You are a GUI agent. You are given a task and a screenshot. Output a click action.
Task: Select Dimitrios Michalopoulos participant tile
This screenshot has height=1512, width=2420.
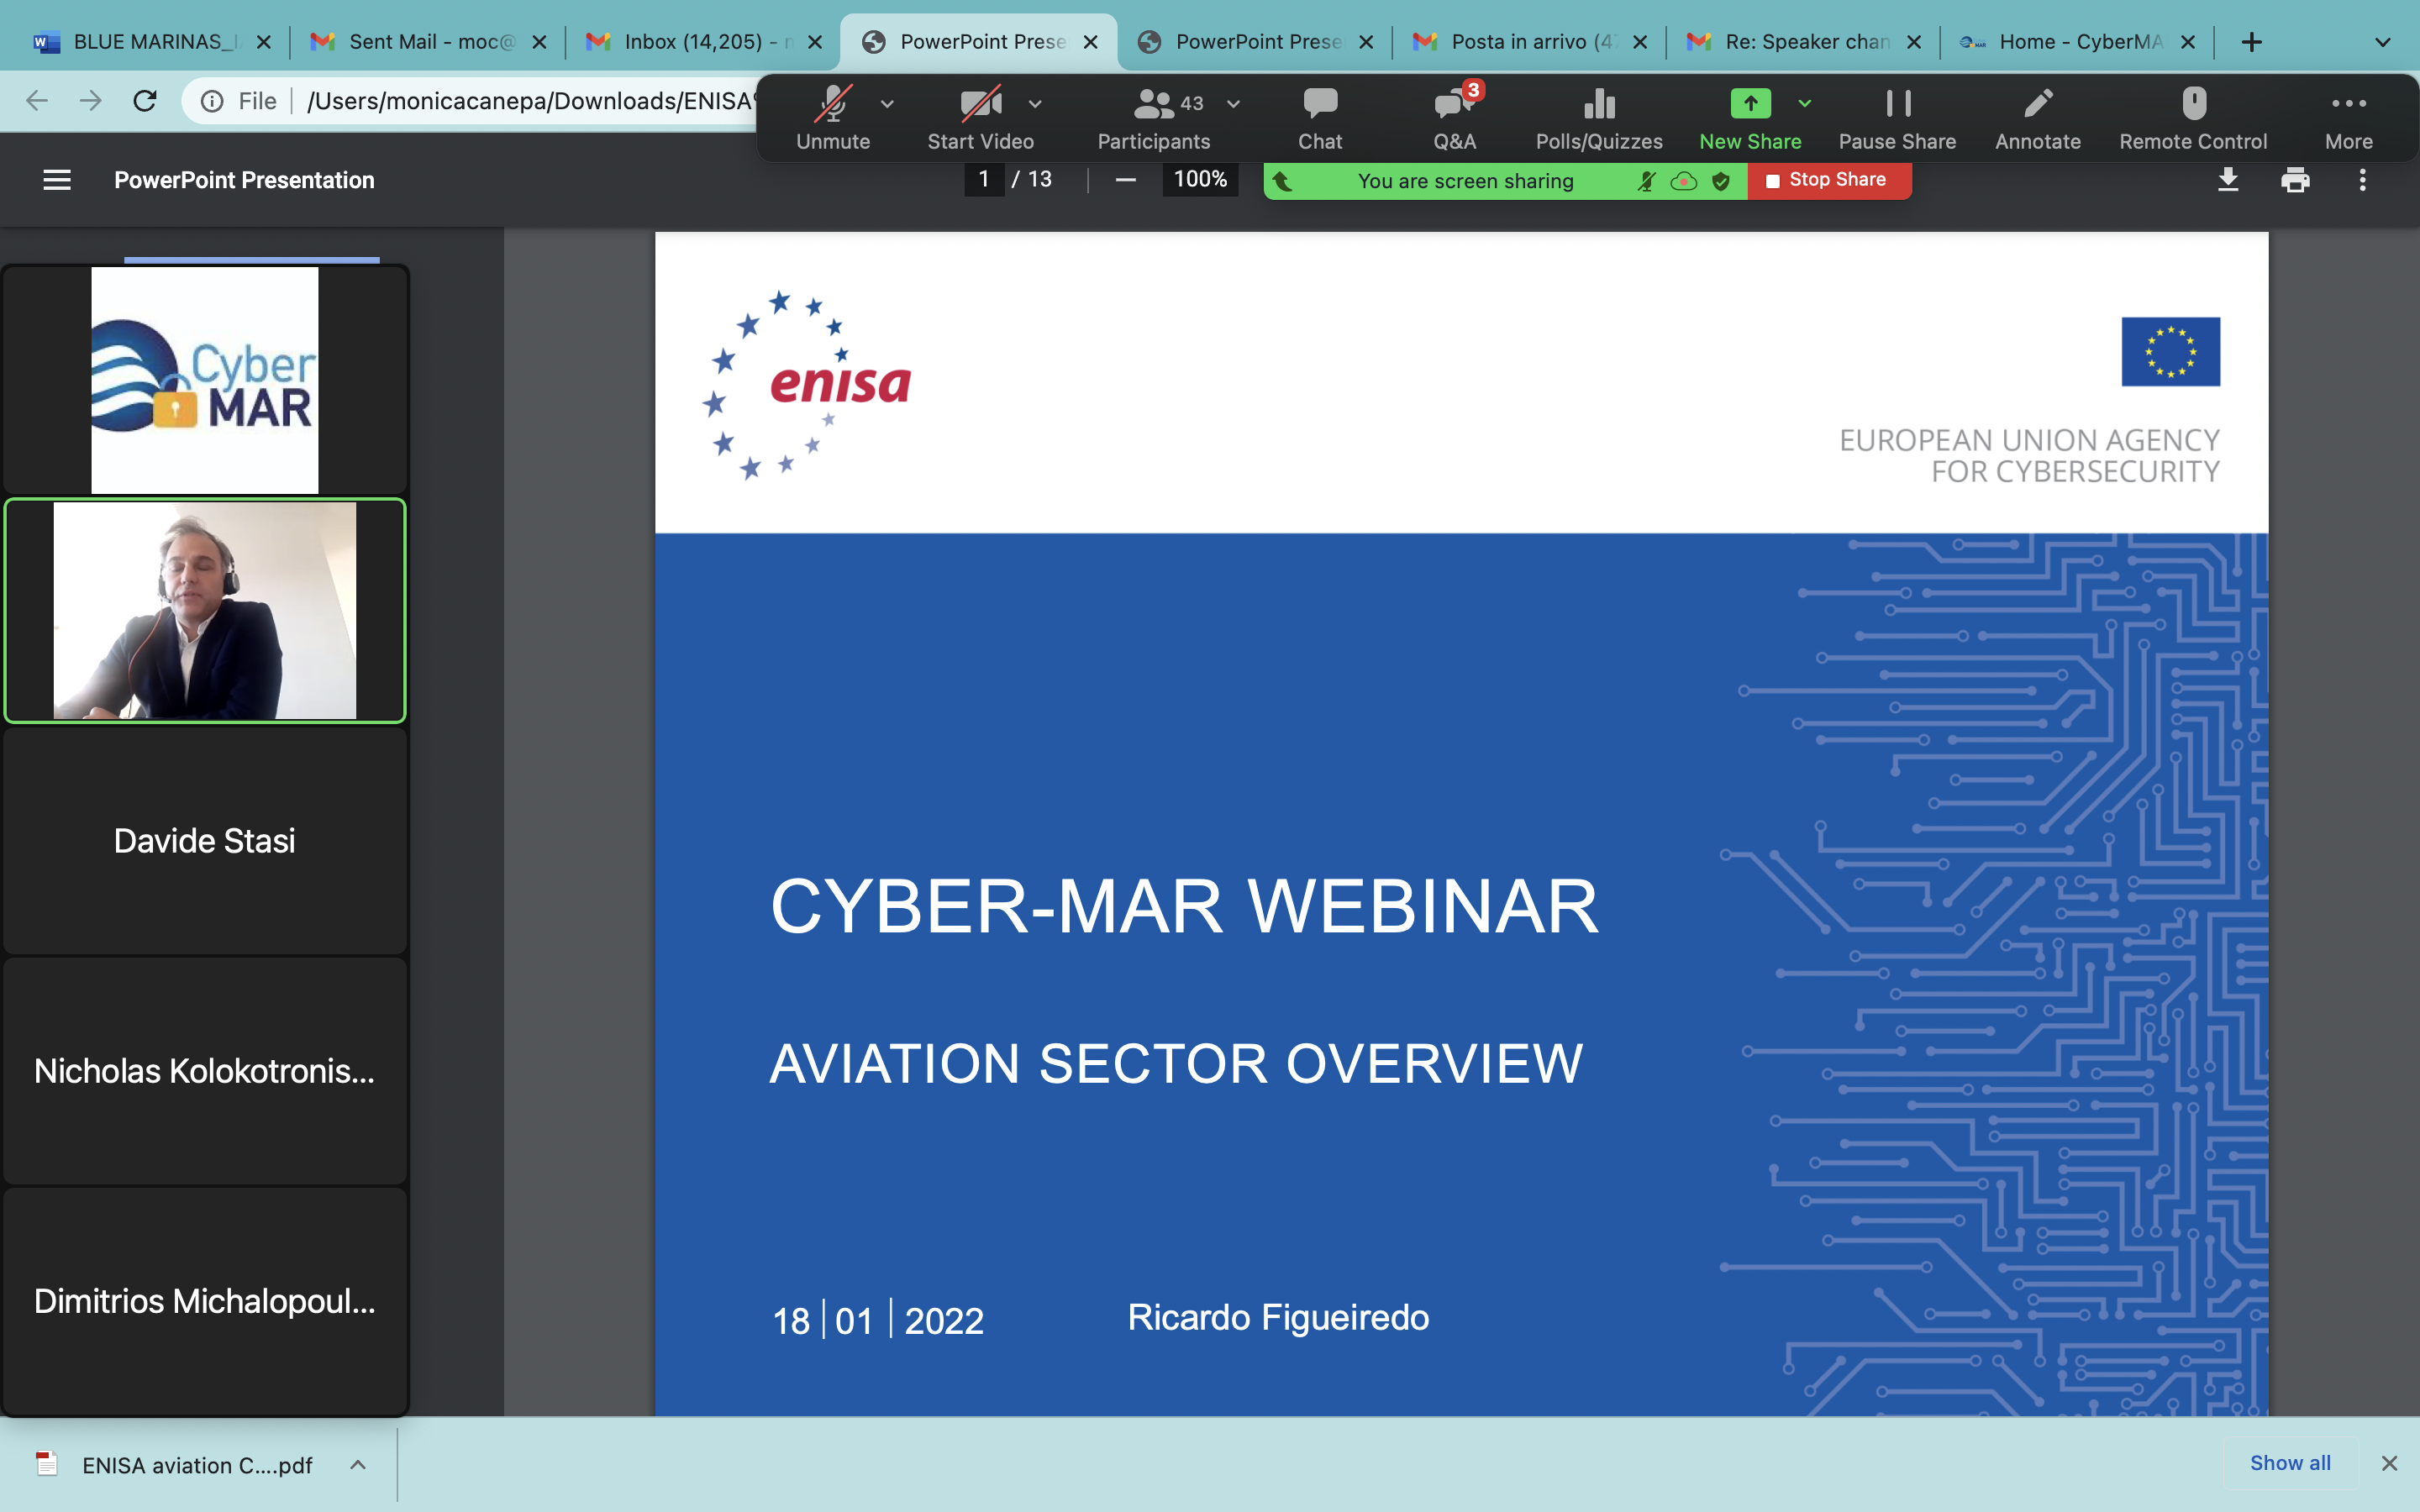(205, 1301)
